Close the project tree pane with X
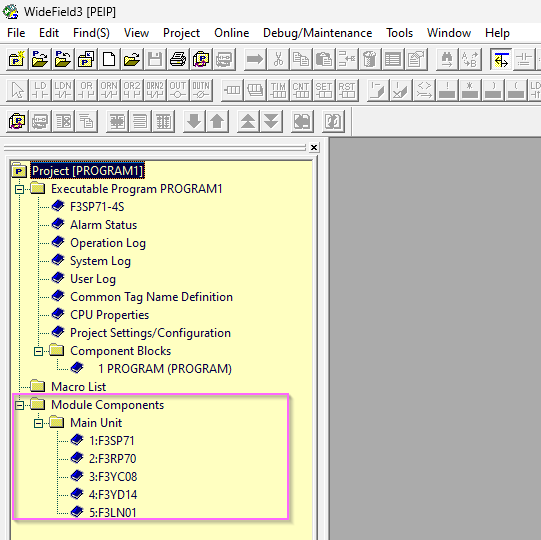 [314, 148]
